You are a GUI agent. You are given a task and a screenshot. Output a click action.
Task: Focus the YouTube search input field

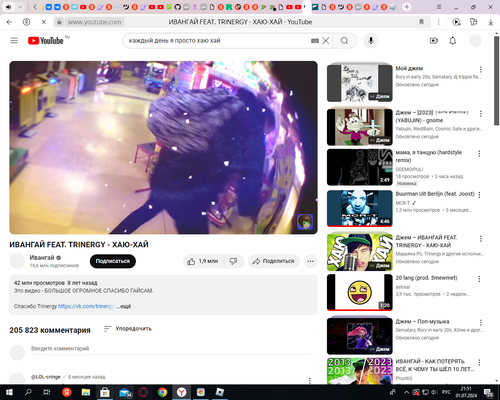217,41
